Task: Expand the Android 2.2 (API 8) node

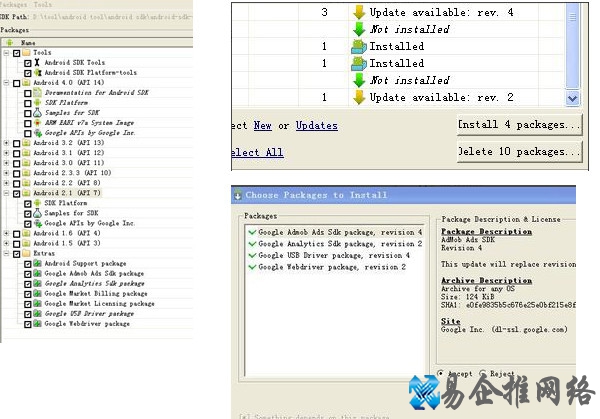Action: (6, 183)
